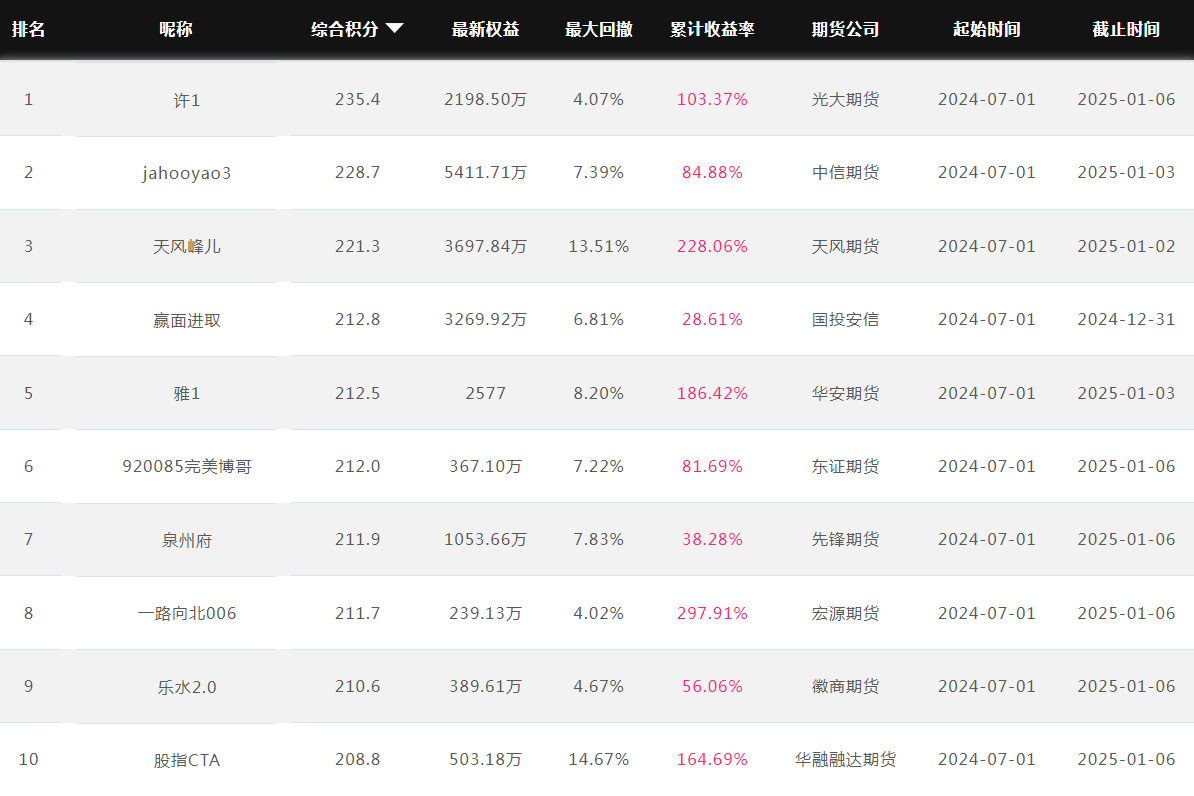Select the drawdown value 13.51%

pos(599,246)
